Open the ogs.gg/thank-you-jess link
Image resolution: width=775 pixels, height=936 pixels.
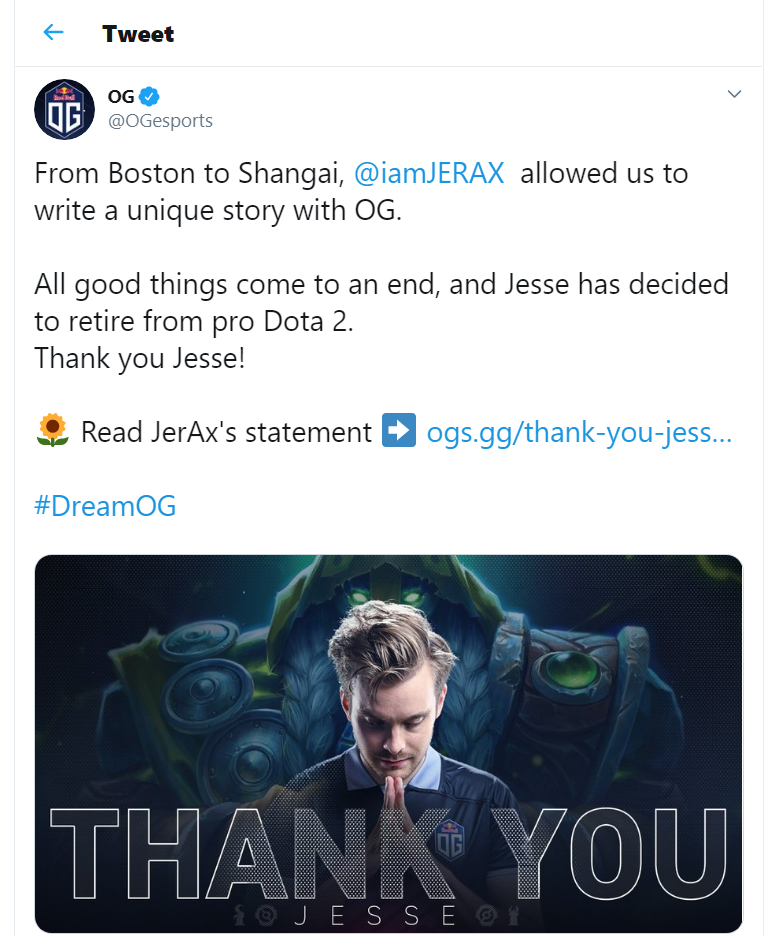pyautogui.click(x=579, y=432)
